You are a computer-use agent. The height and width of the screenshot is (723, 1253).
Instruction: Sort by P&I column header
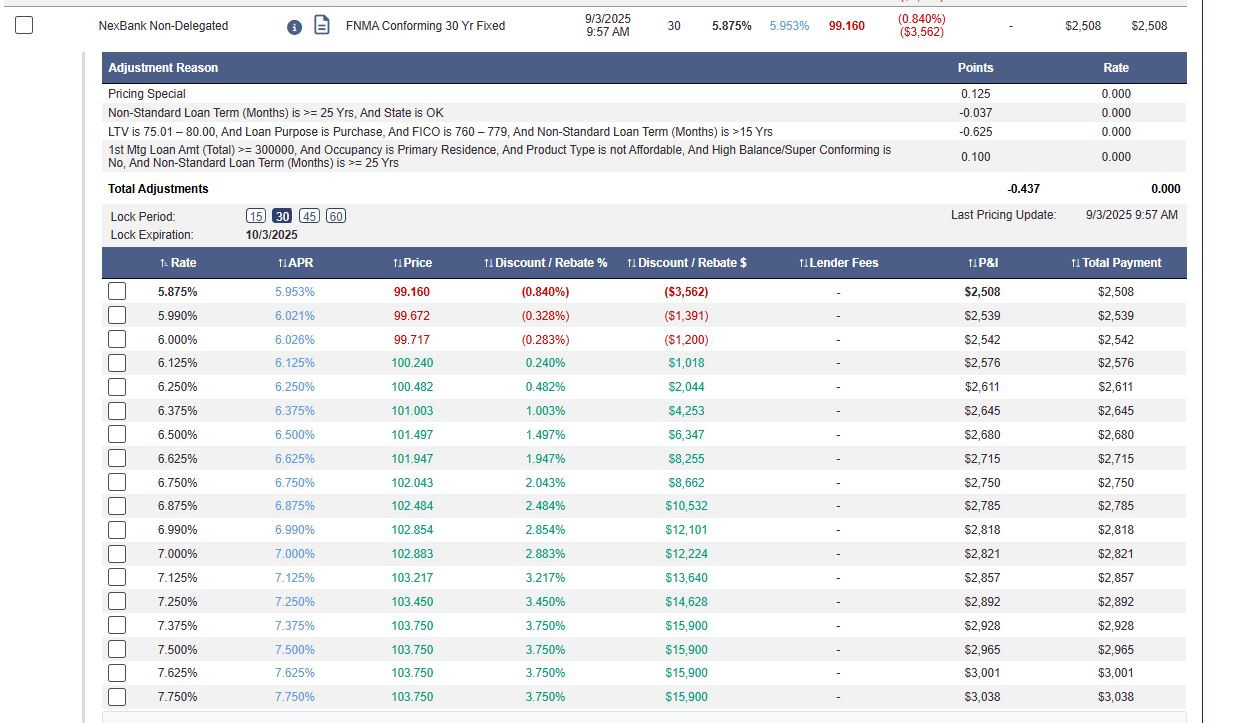tap(983, 263)
